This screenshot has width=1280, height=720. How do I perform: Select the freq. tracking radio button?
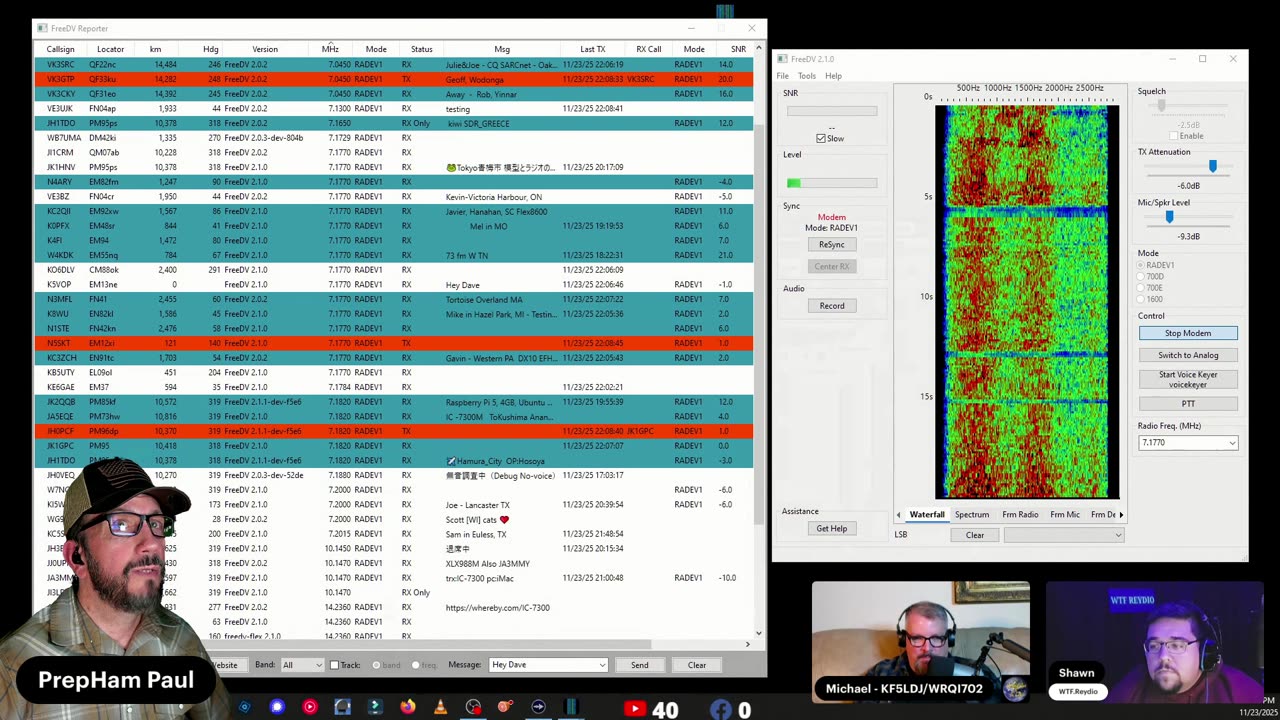415,665
